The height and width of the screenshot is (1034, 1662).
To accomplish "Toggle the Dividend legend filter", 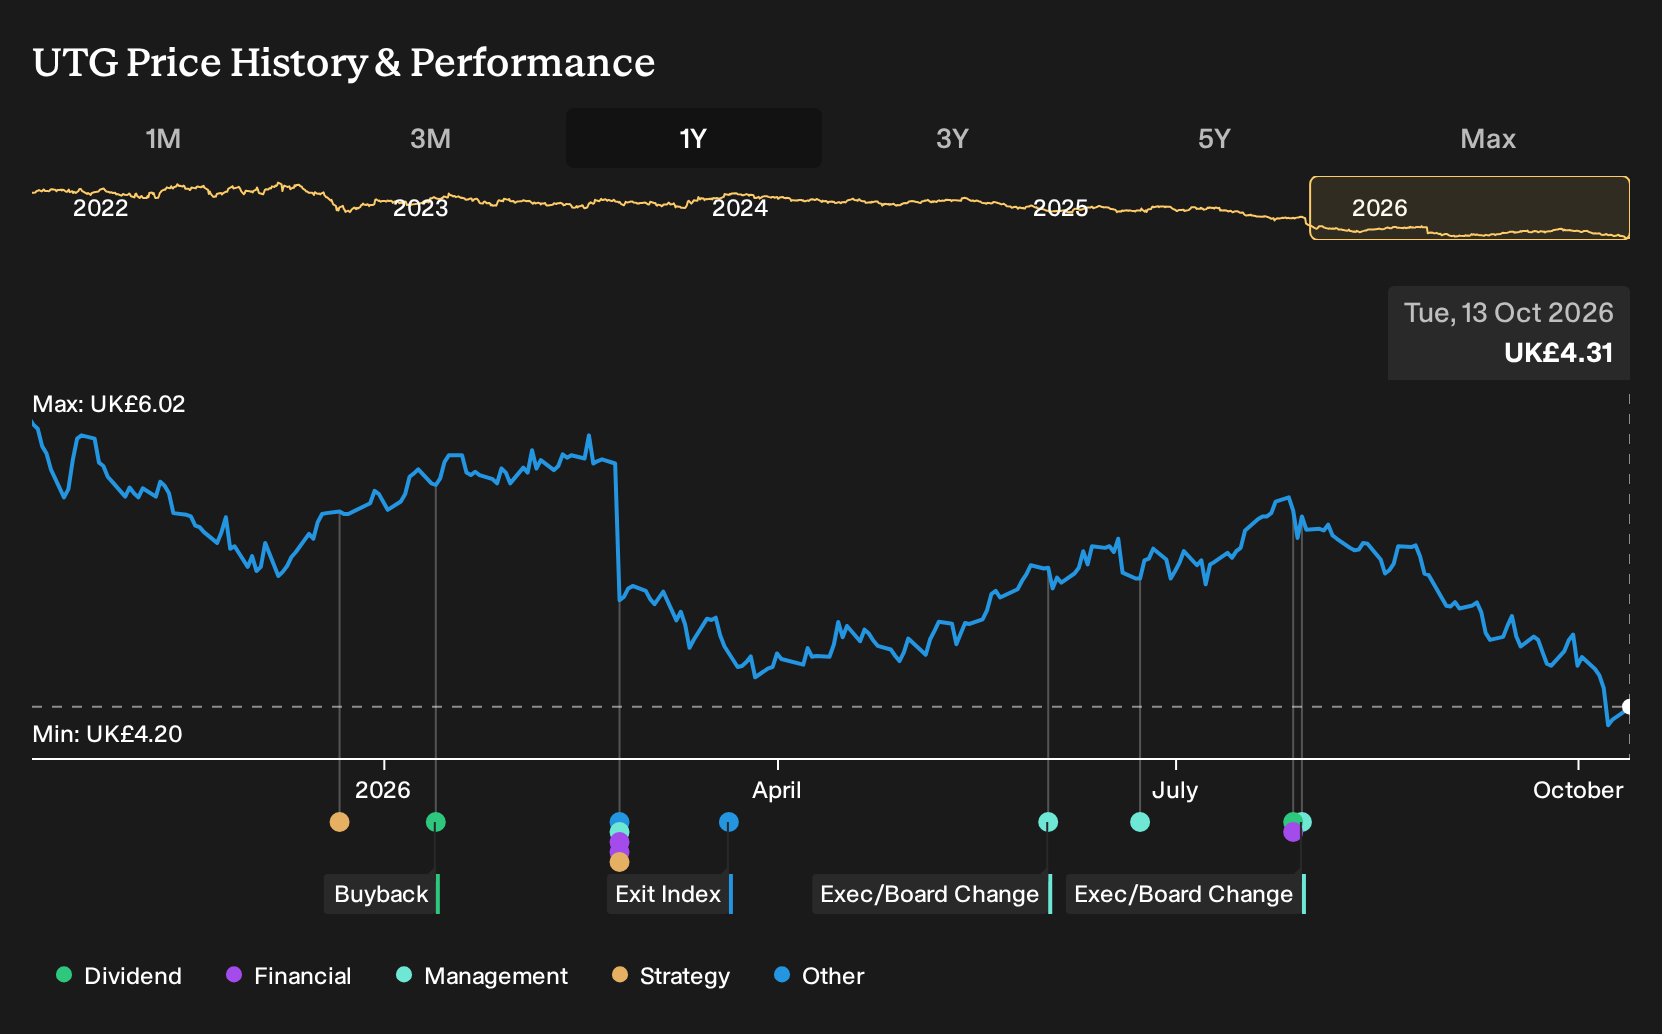I will tap(119, 976).
